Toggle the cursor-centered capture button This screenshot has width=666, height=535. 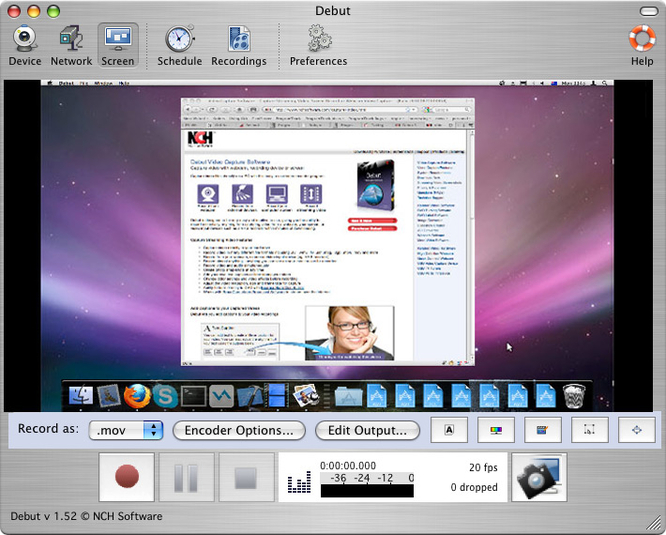(x=636, y=430)
